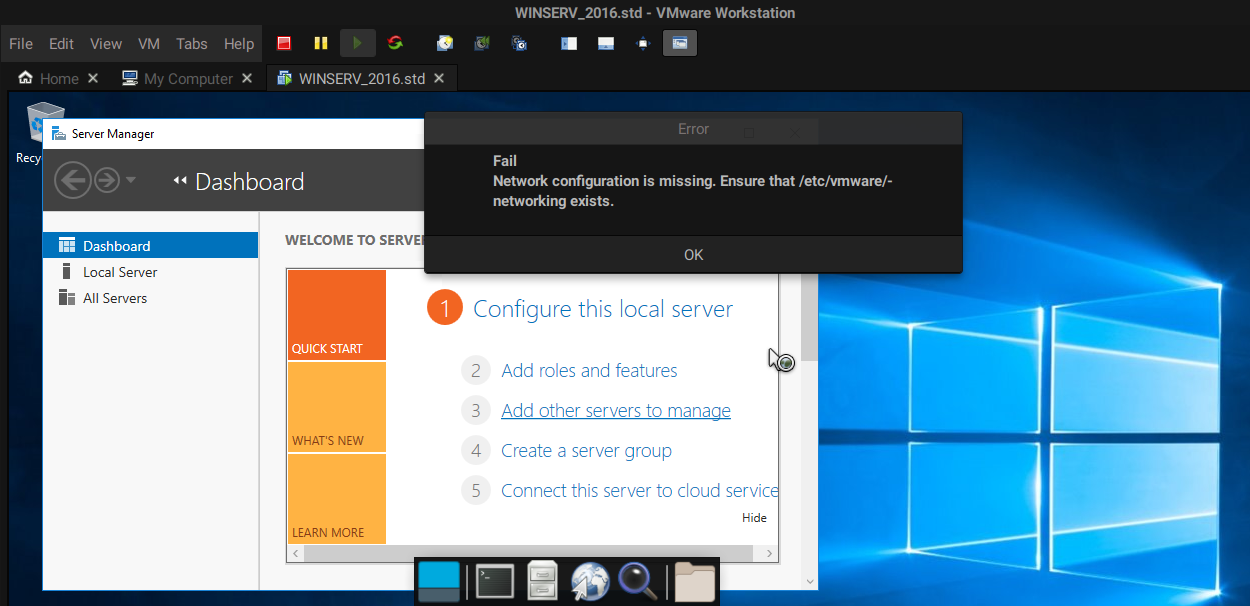Close the My Computer tab
This screenshot has height=606, width=1250.
point(247,79)
